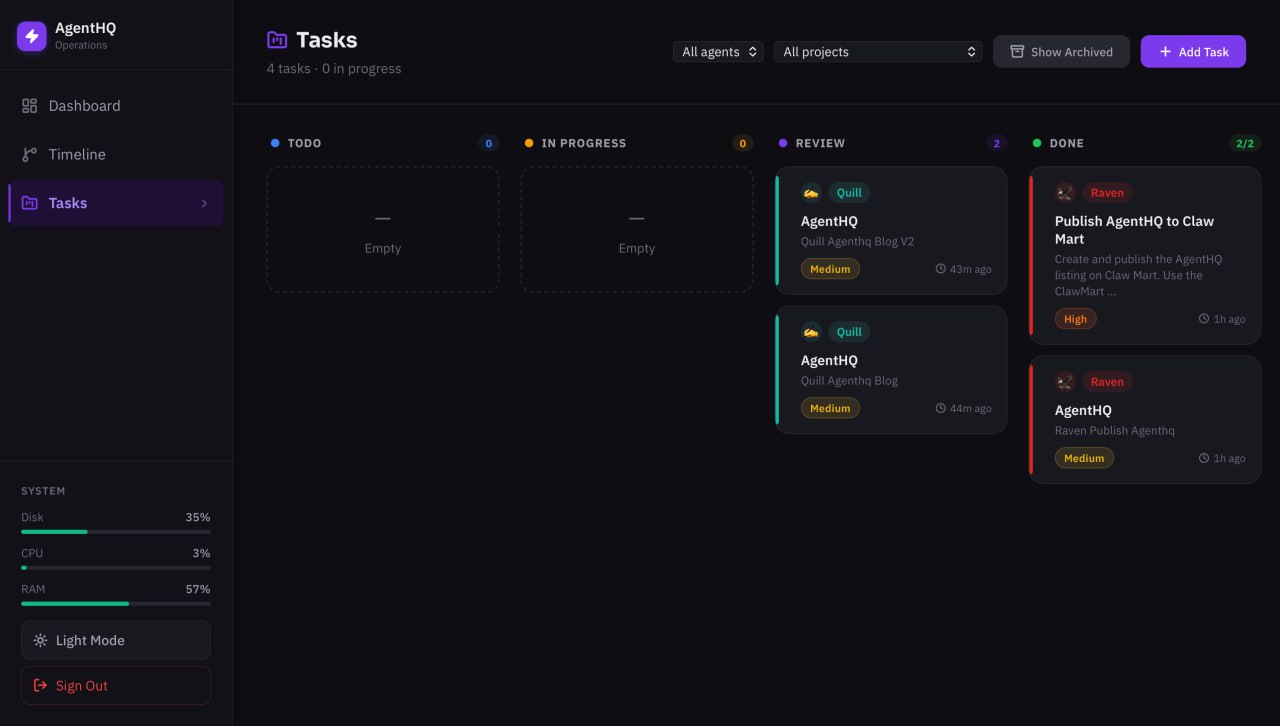The image size is (1280, 726).
Task: Click Raven's avatar on Publish AgentHQ card
Action: (x=1064, y=192)
